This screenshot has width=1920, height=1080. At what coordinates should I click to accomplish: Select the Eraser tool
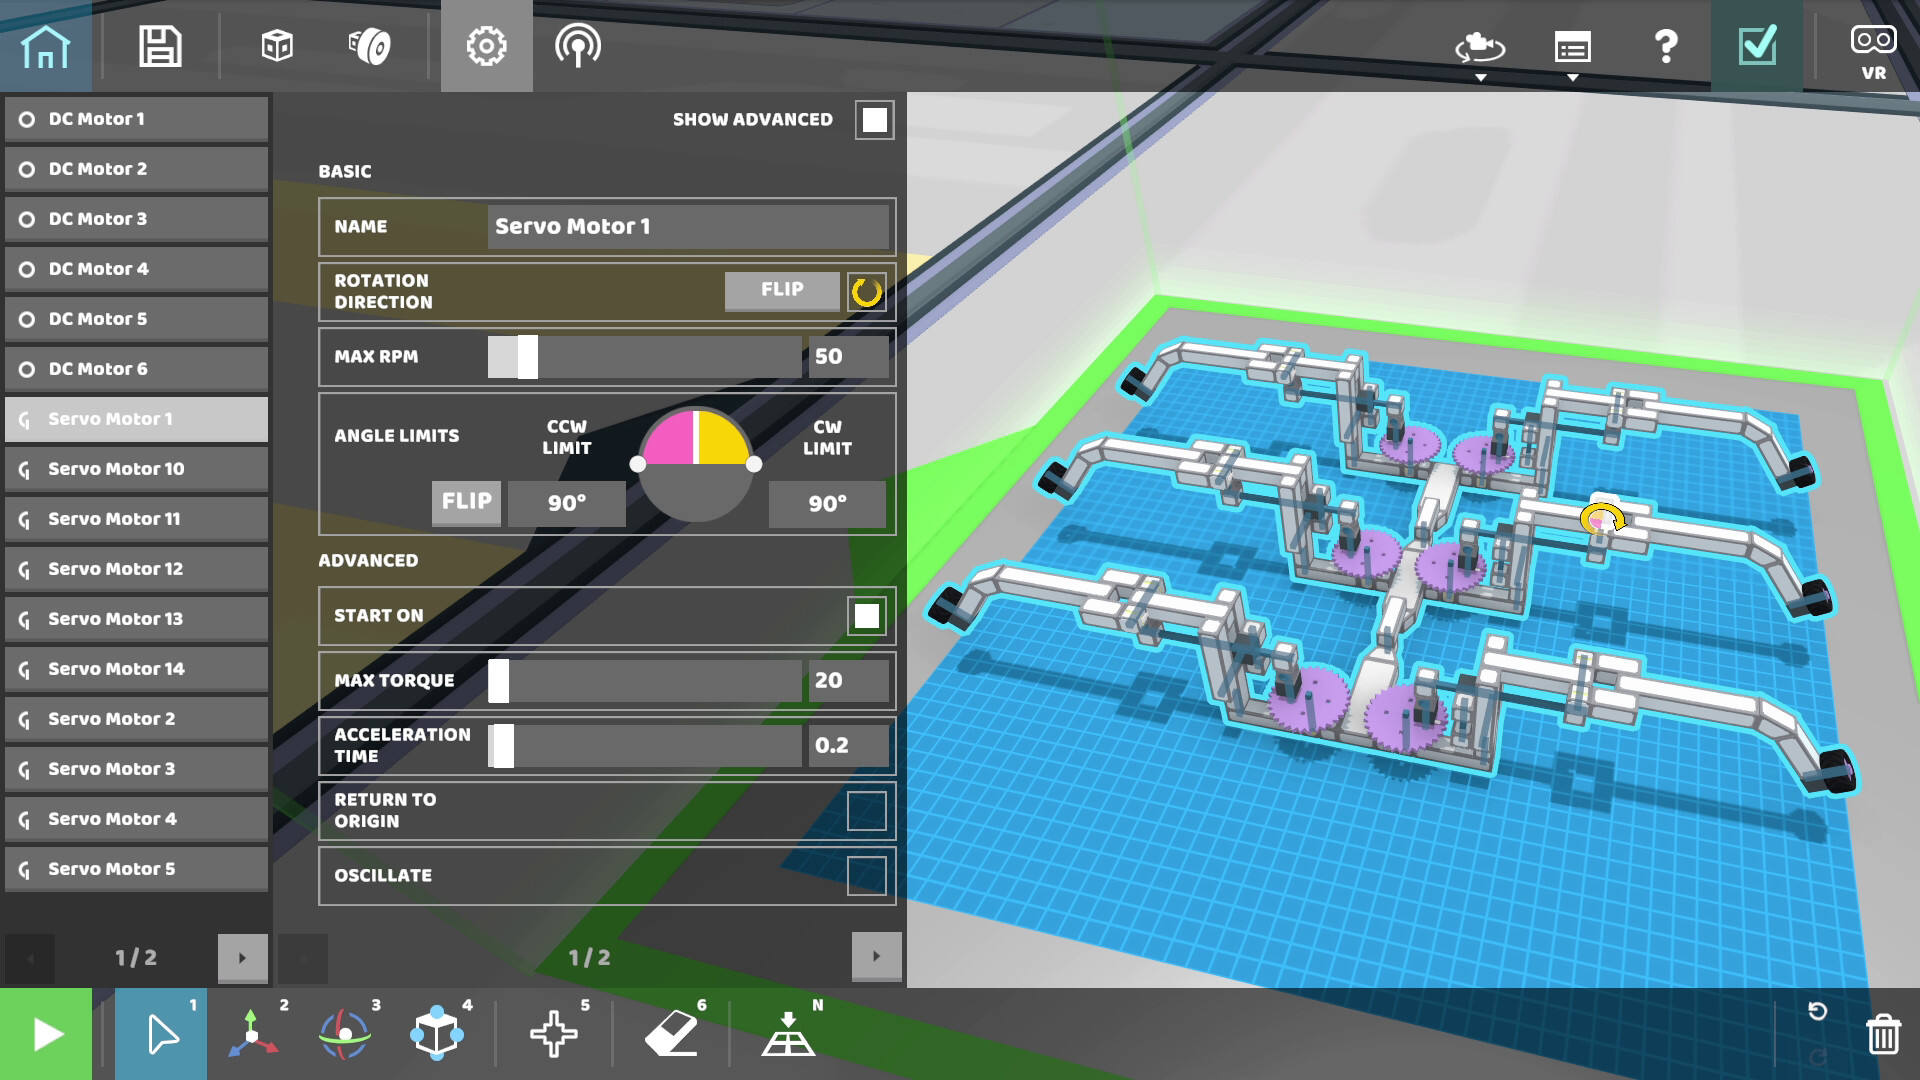pyautogui.click(x=671, y=1034)
